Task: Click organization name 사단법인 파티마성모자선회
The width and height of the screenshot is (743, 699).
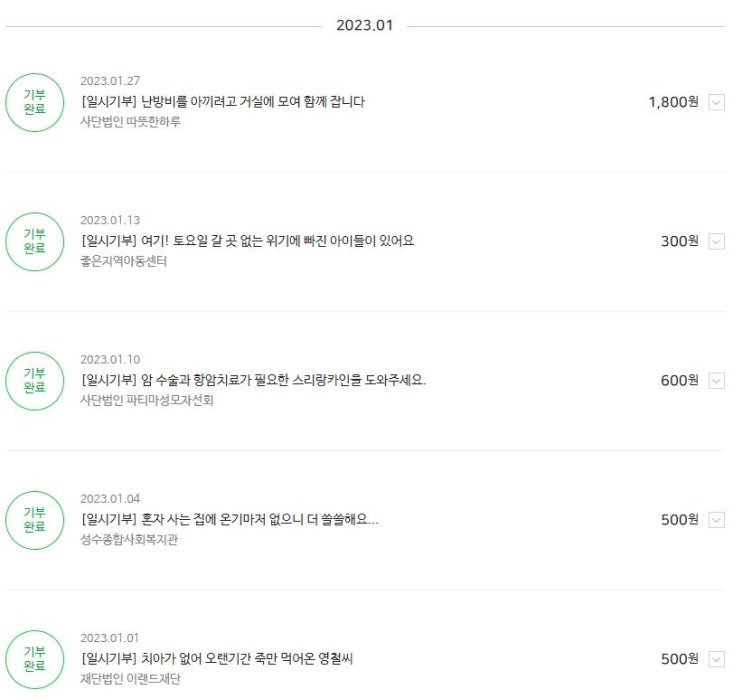Action: click(x=146, y=401)
